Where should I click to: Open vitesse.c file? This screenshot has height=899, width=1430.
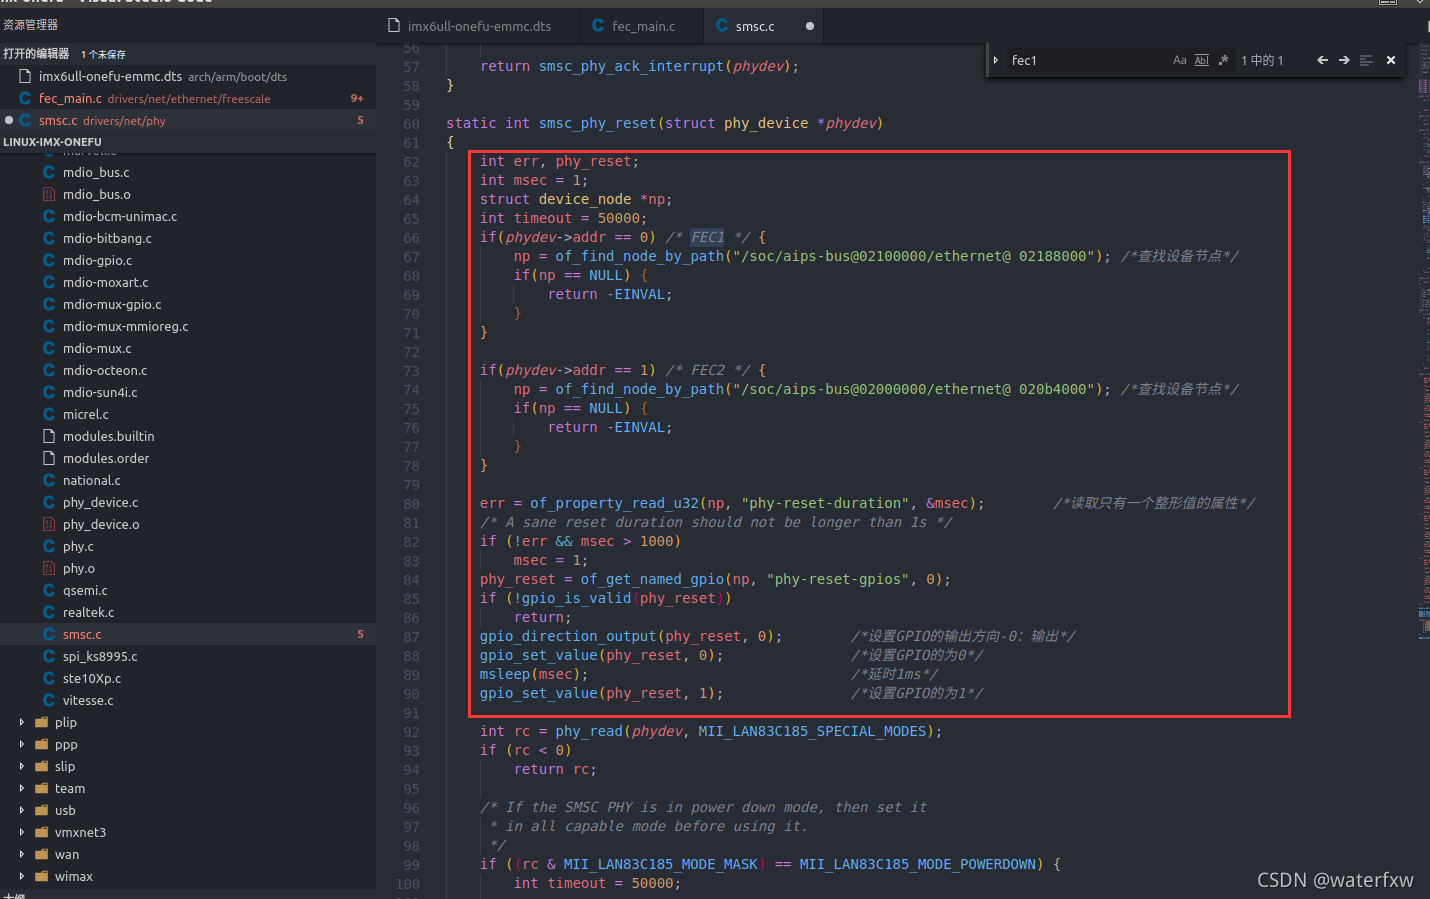[x=188, y=700]
